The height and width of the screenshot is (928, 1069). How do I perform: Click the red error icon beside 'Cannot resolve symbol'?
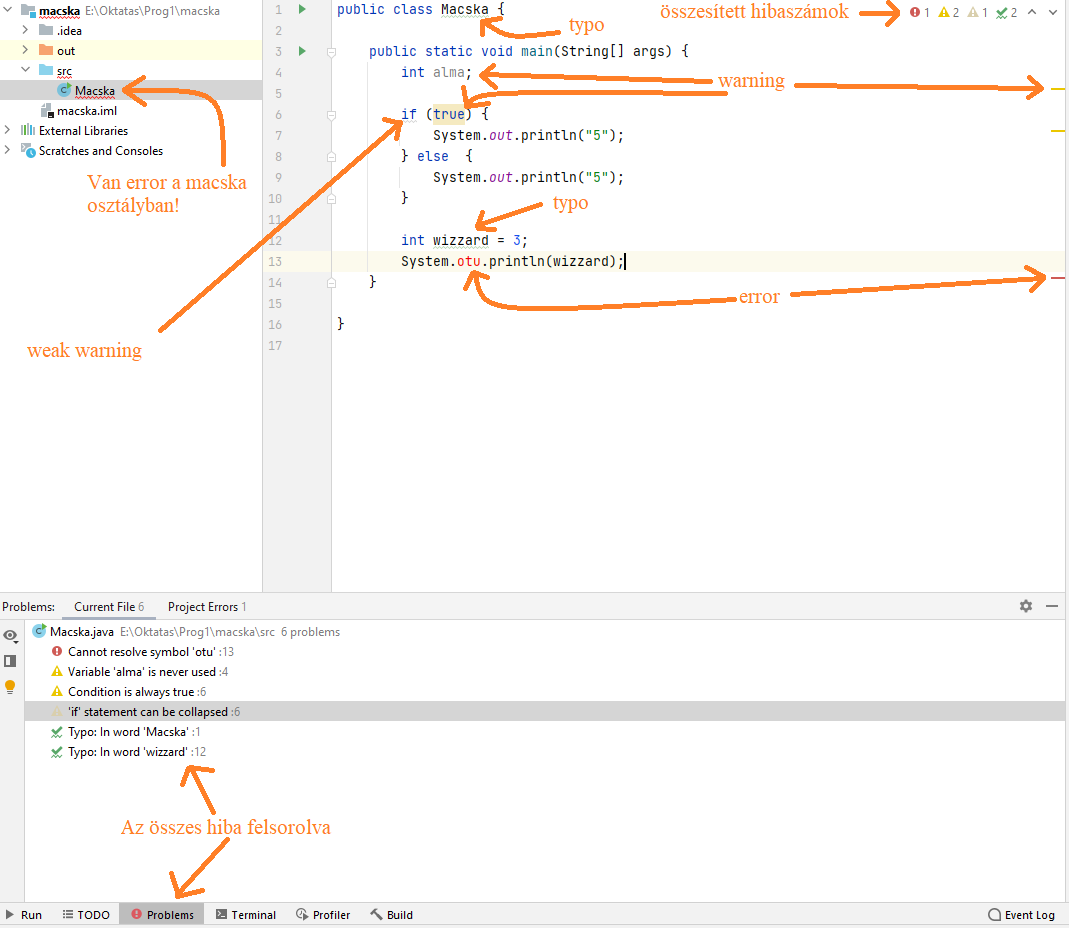(57, 652)
